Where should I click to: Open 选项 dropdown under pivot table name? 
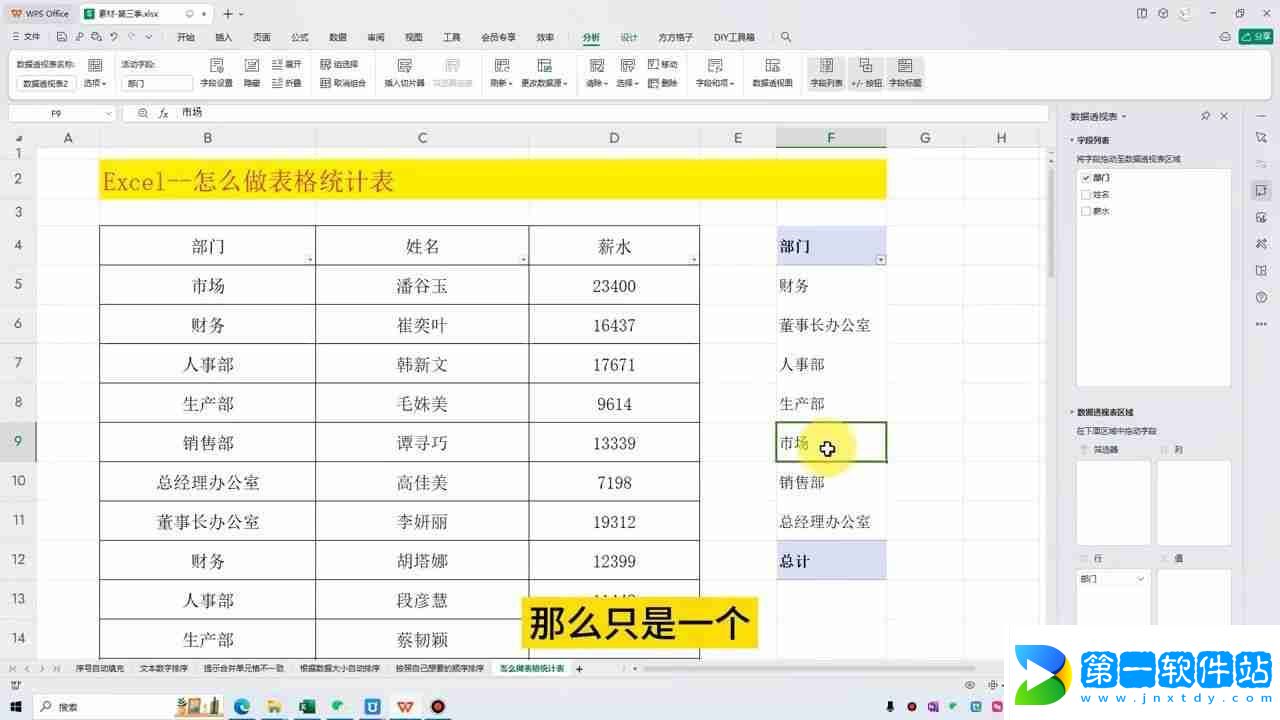tap(94, 84)
